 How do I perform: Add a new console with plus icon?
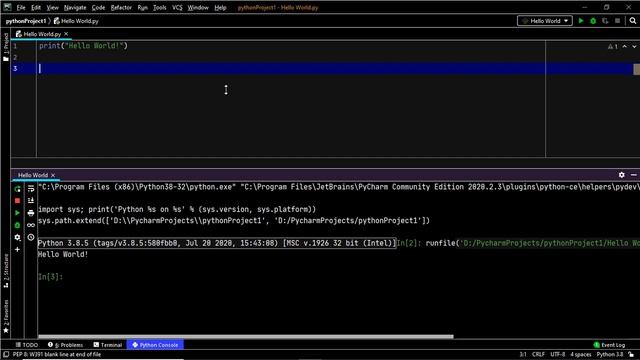coord(17,249)
